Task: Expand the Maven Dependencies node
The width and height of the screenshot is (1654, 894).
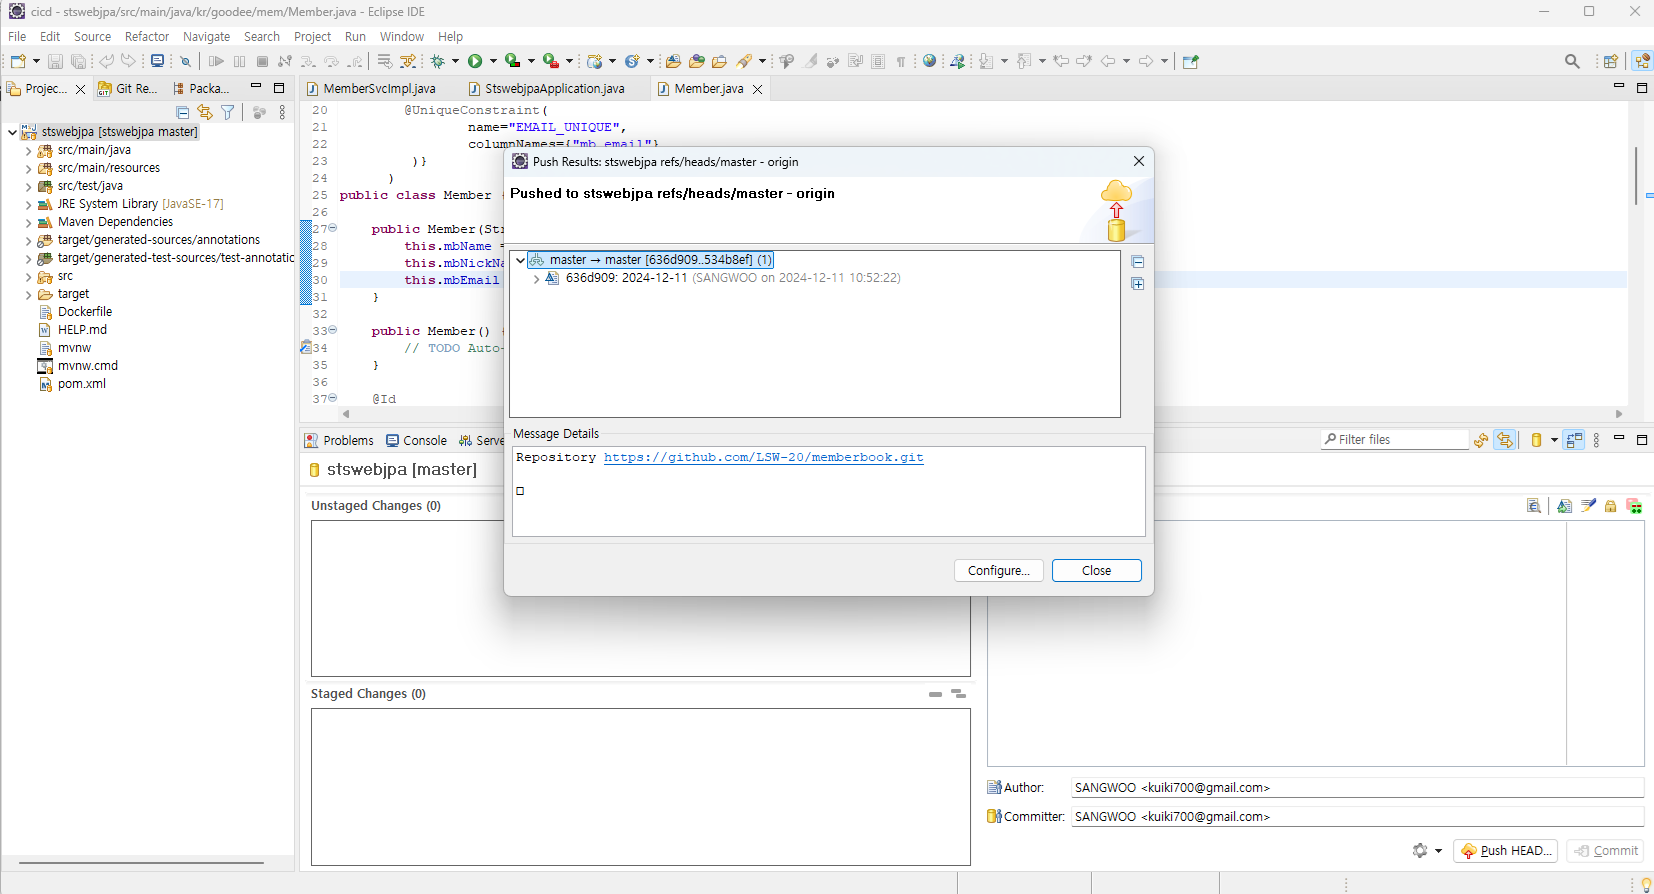Action: pos(28,222)
